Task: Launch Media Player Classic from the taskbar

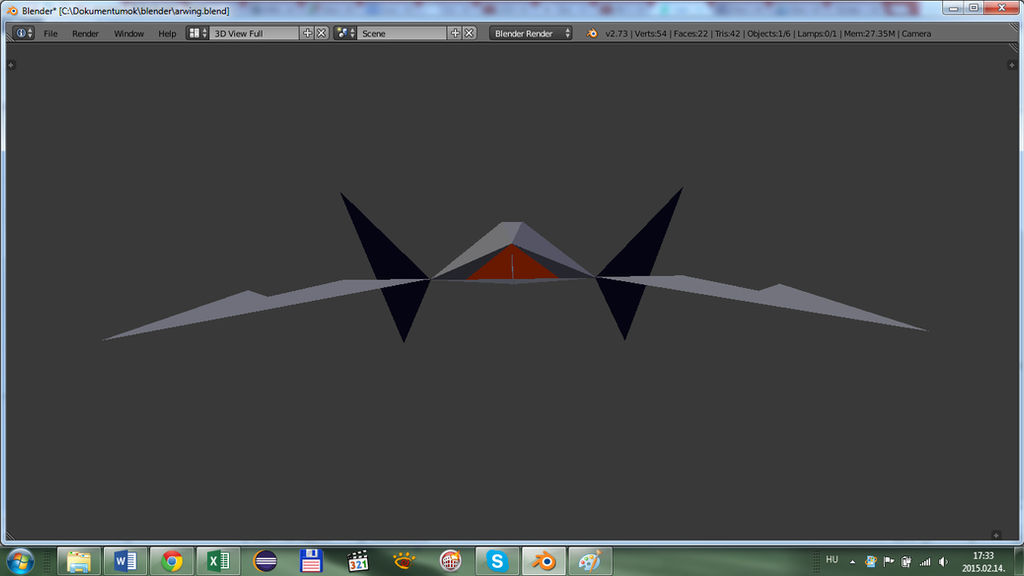Action: coord(358,561)
